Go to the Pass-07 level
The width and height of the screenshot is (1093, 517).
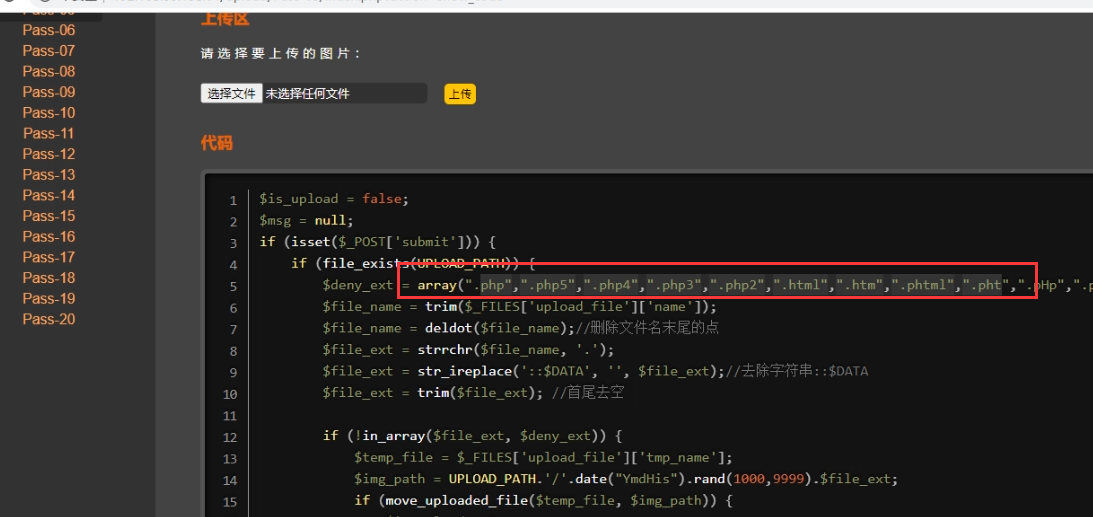[x=49, y=51]
